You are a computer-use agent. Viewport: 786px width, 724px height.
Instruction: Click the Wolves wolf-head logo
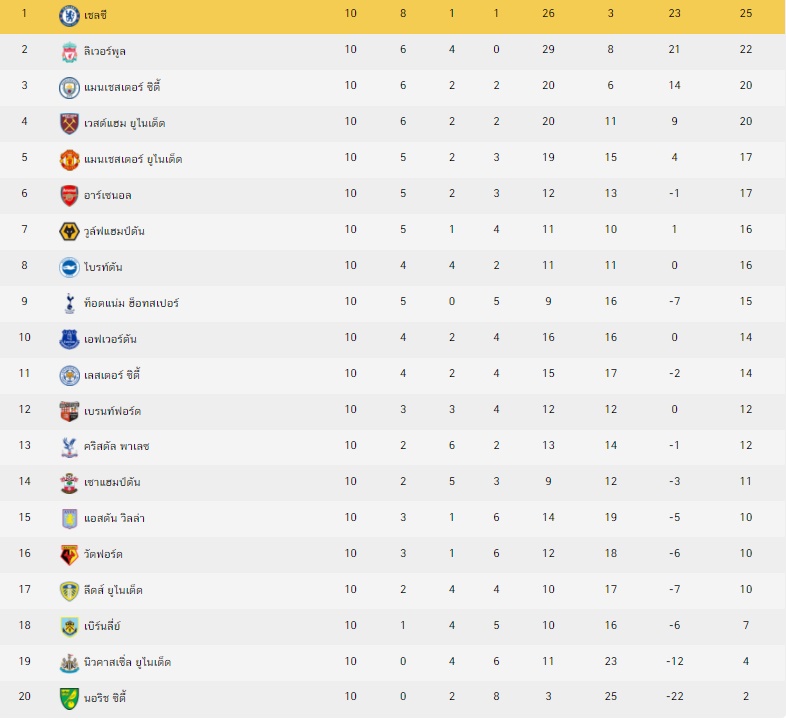pos(69,232)
